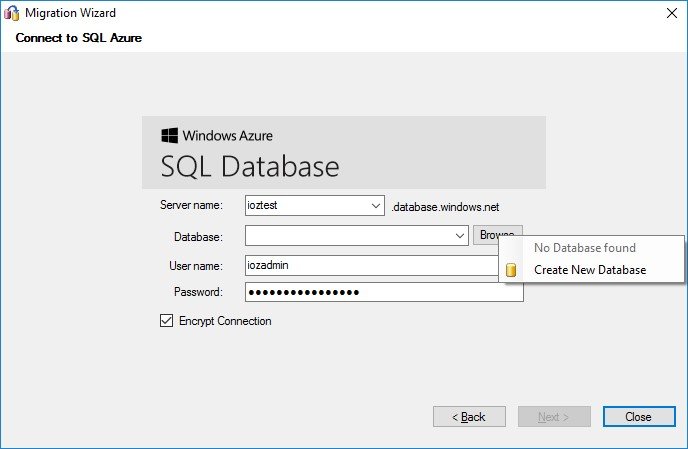Close the Migration Wizard window with X
Screen dimensions: 688x449
point(672,13)
